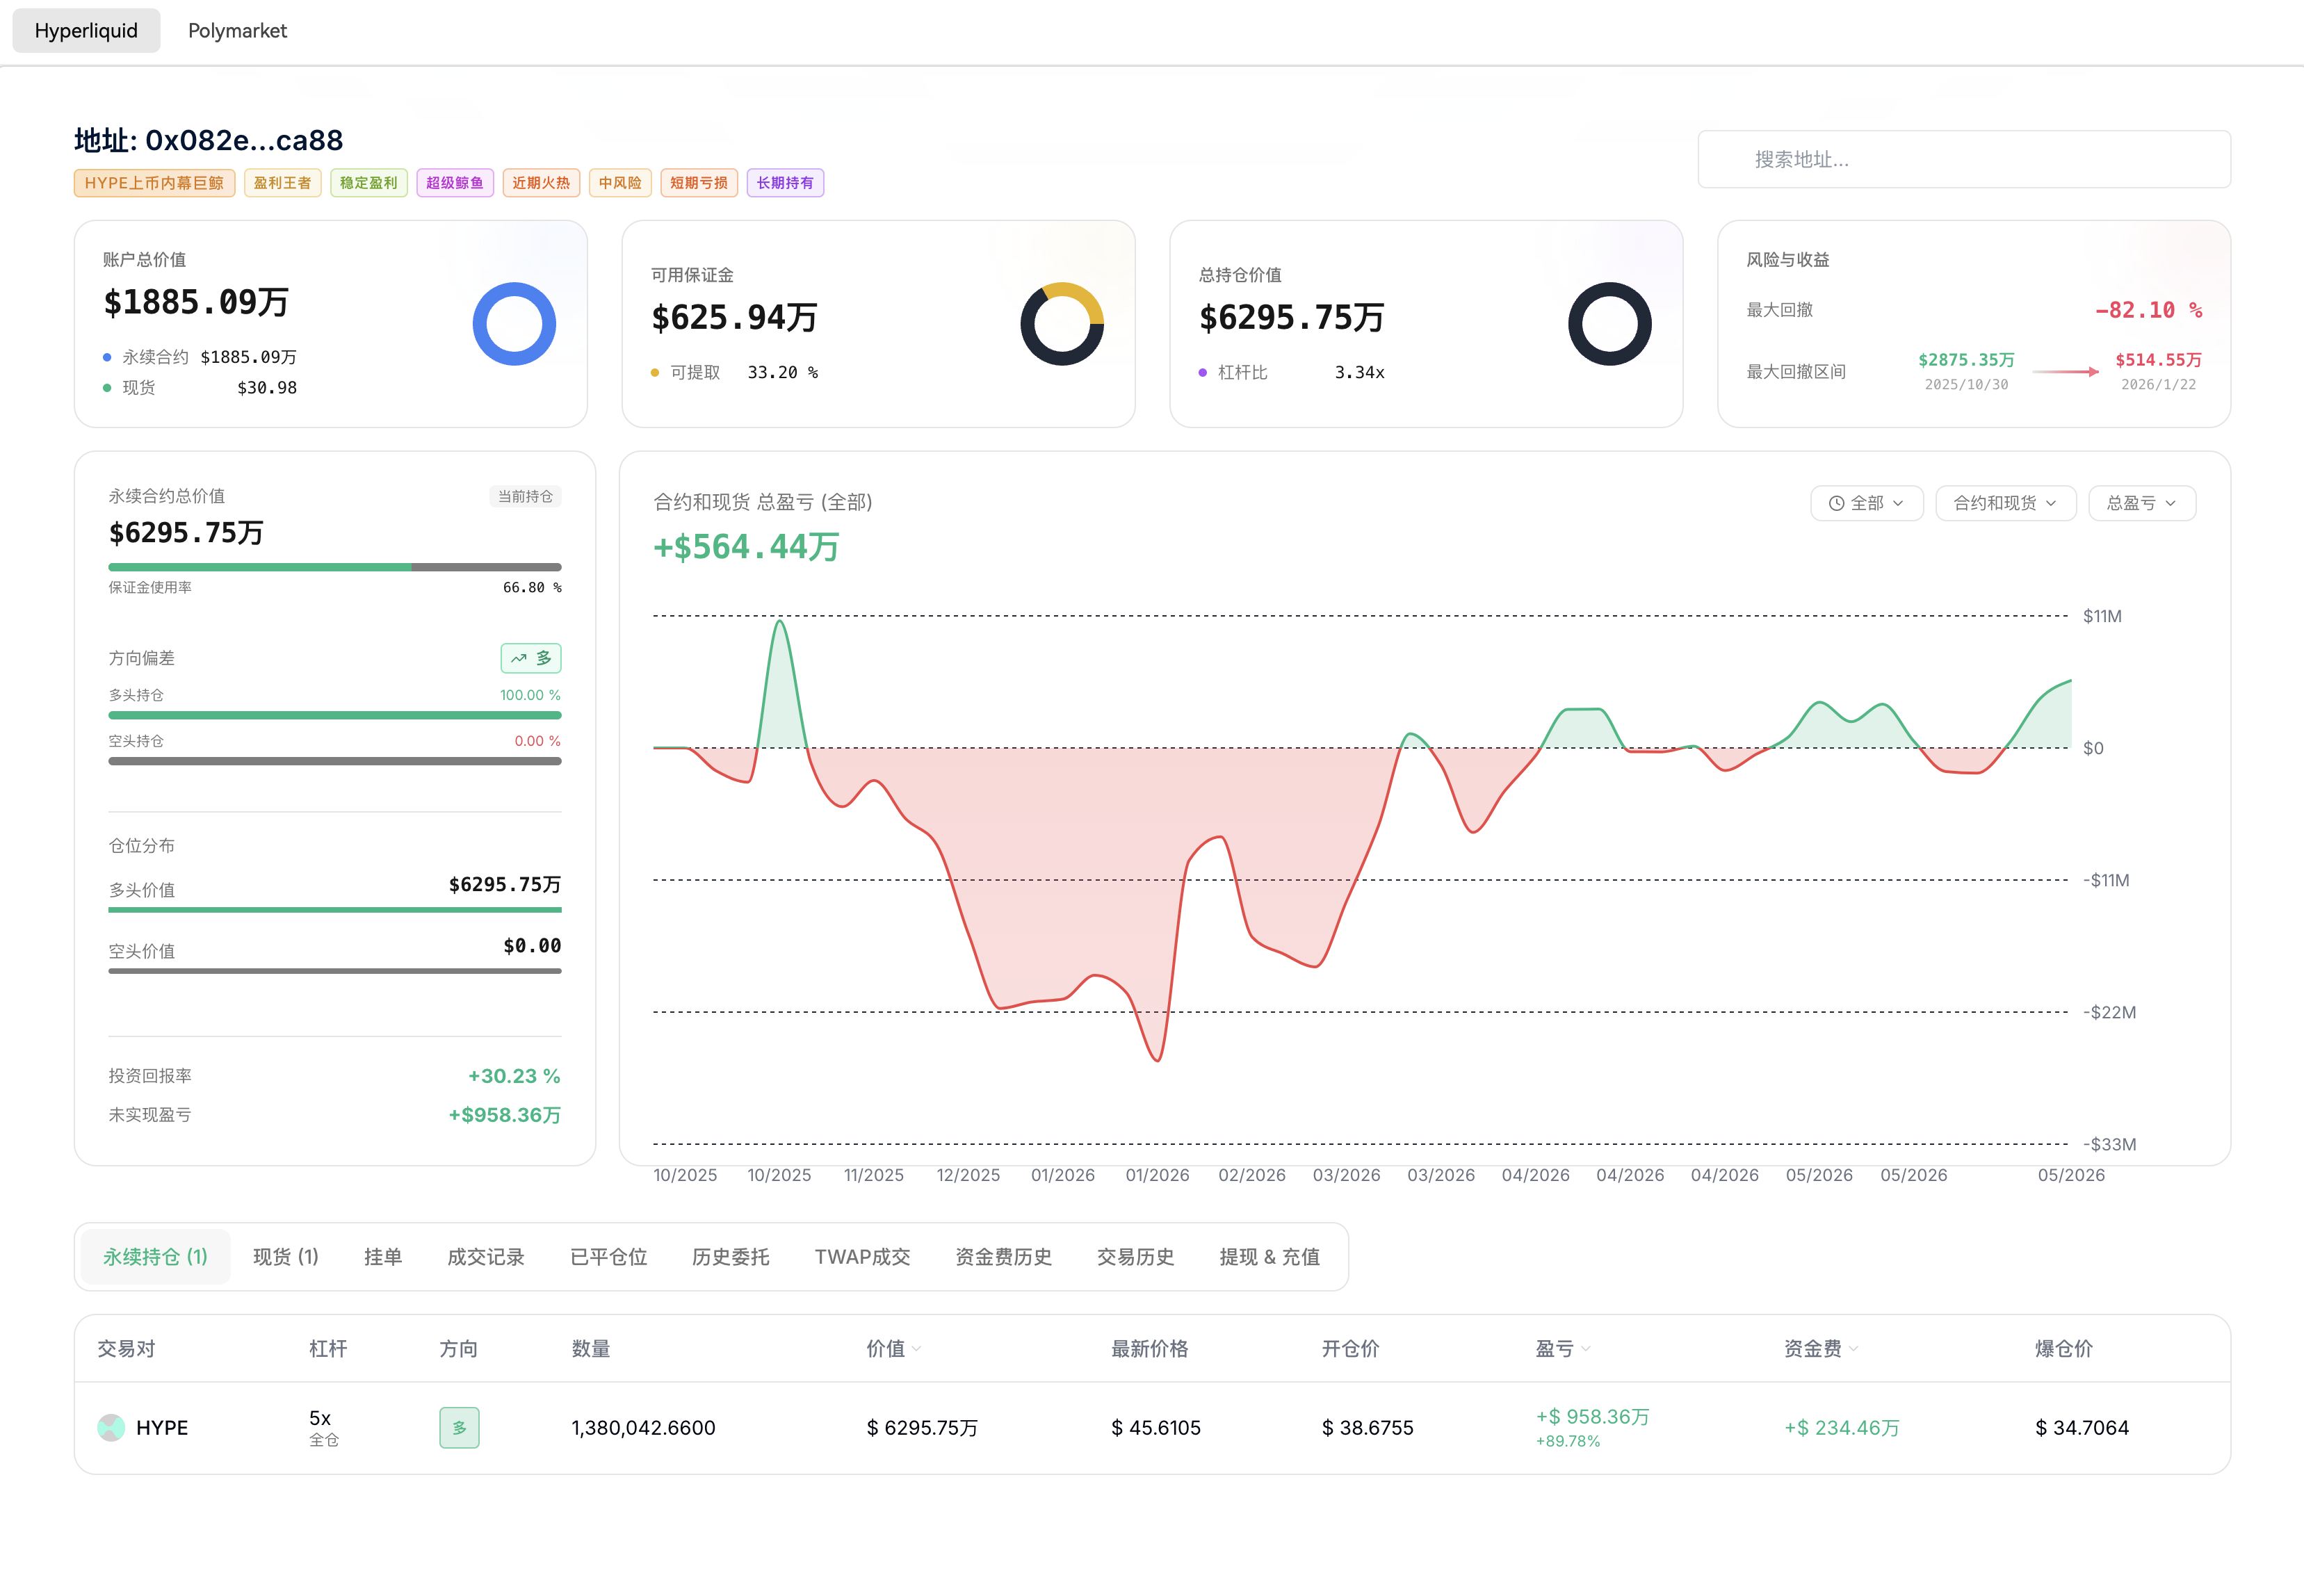This screenshot has height=1596, width=2304.
Task: Click the 中风险 tag
Action: [x=620, y=183]
